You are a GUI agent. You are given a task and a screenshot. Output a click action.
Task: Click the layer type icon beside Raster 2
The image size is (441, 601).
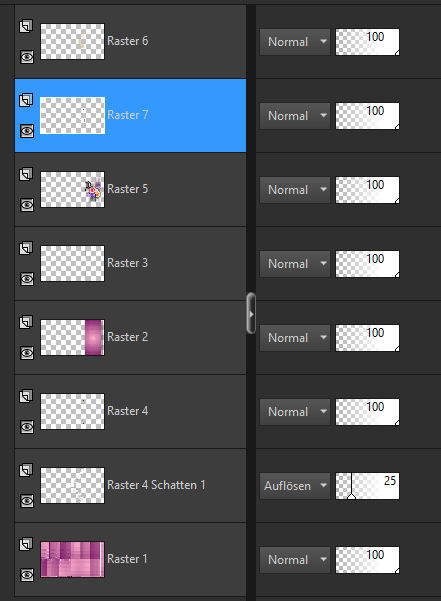26,322
